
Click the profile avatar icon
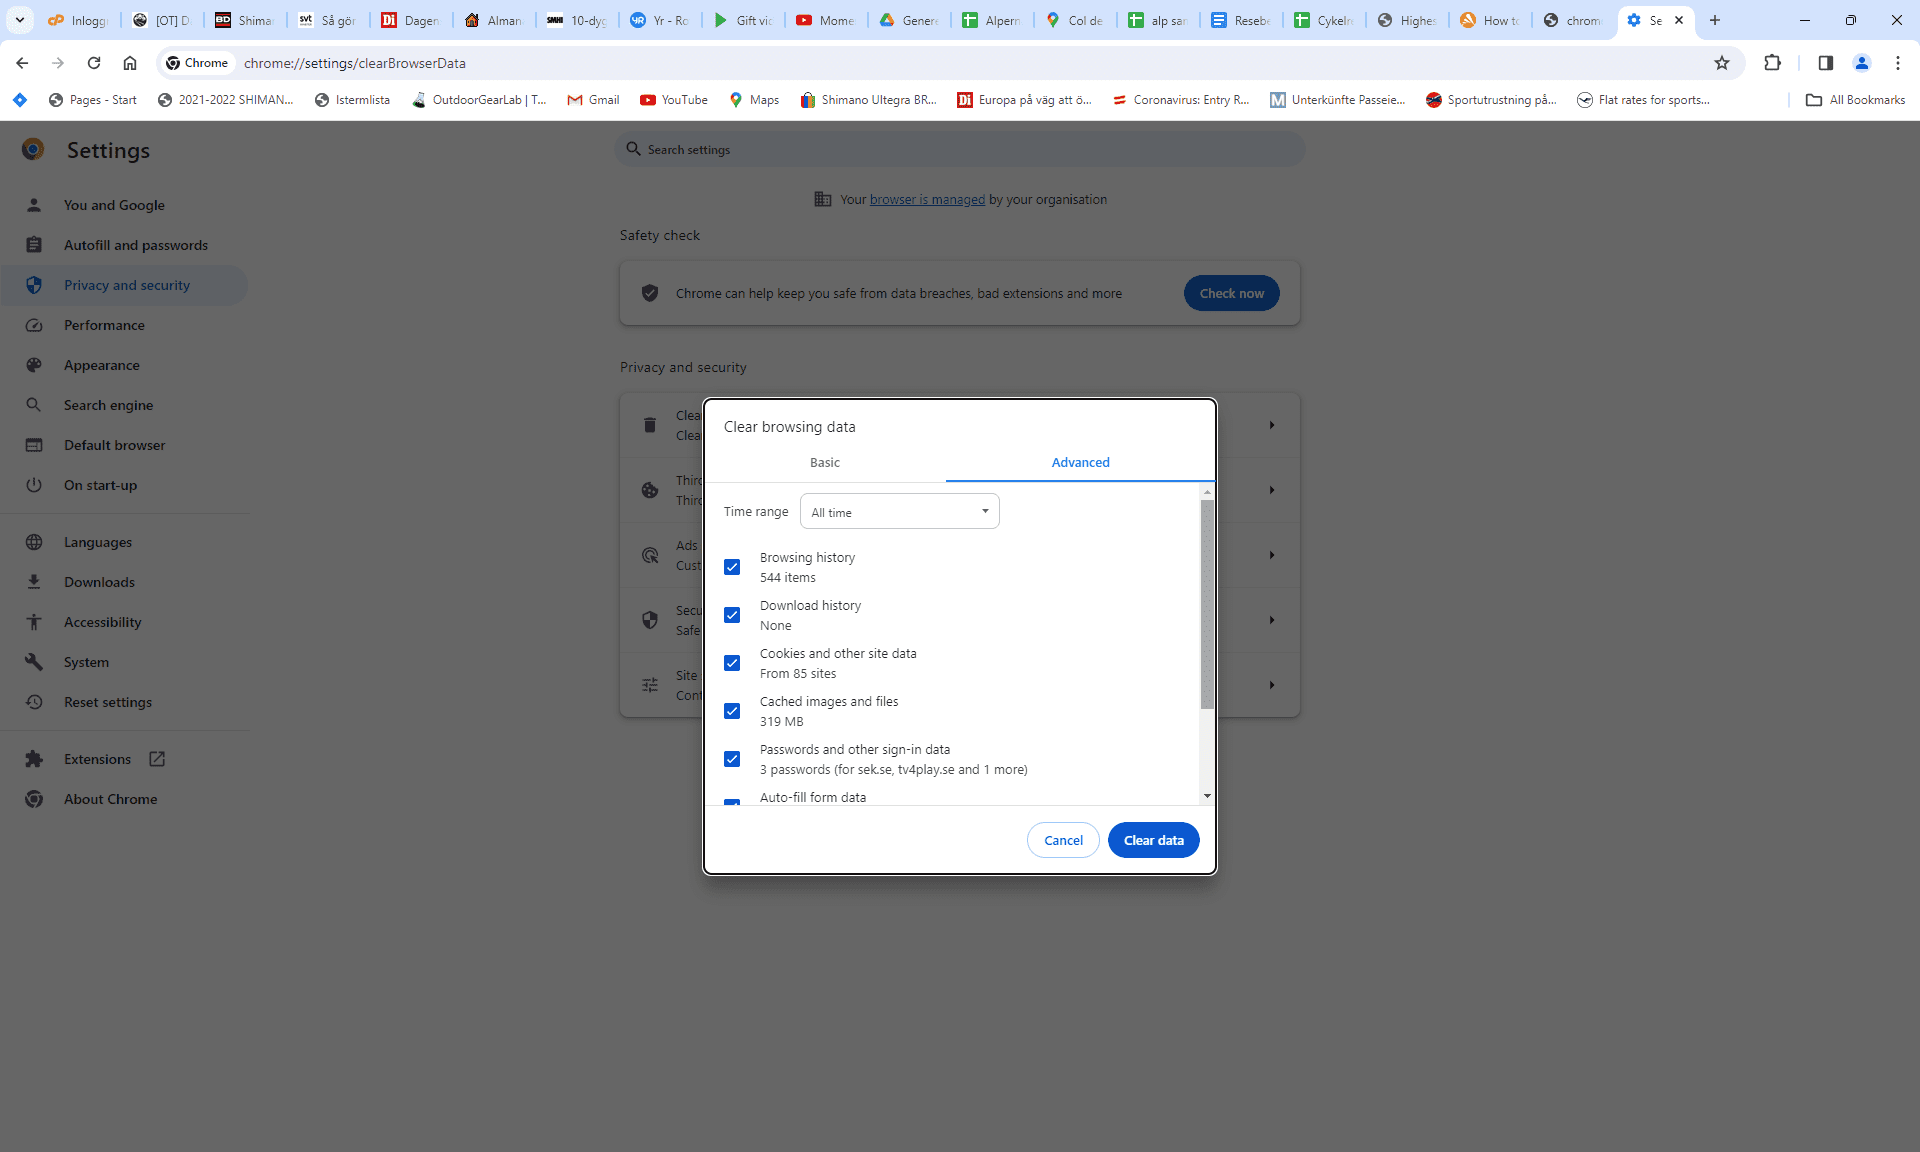pos(1861,63)
